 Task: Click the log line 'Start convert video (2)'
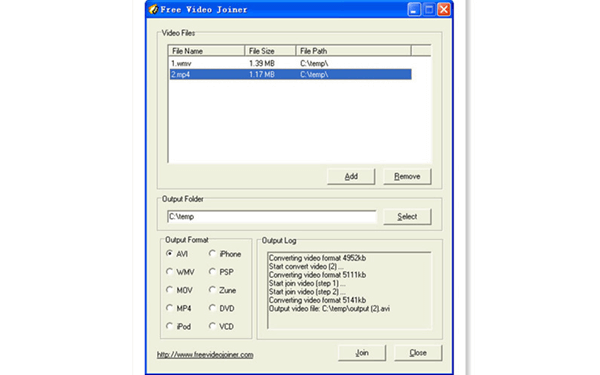306,266
